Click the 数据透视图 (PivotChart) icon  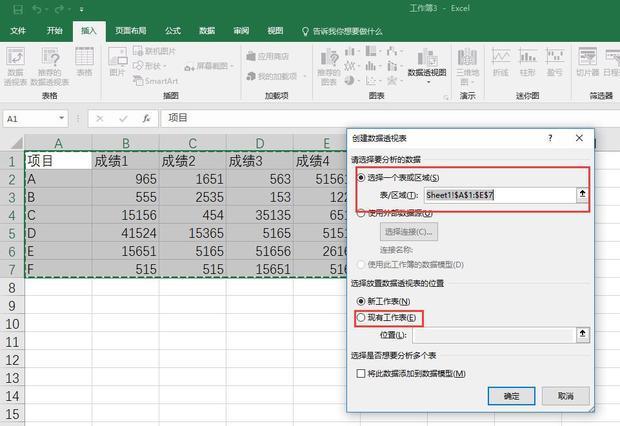click(x=426, y=58)
